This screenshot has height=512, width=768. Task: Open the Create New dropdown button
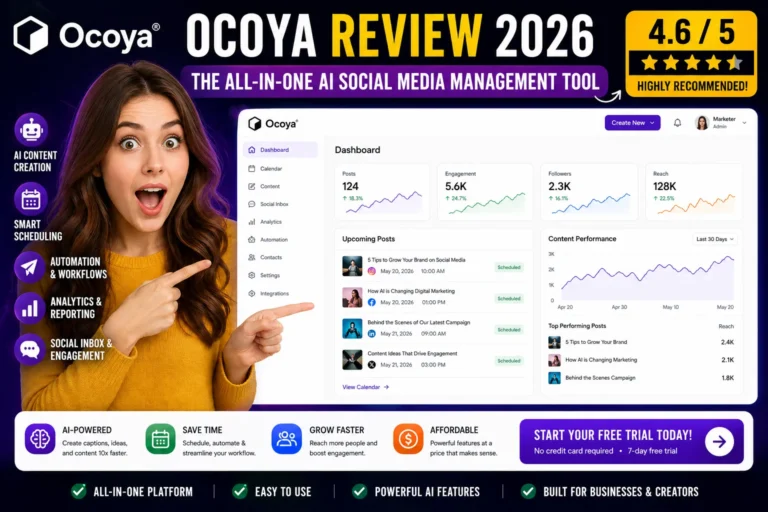click(x=632, y=123)
